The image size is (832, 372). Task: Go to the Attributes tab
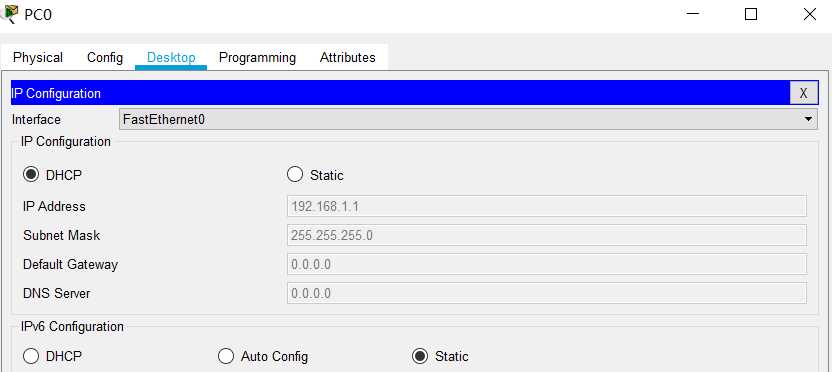pyautogui.click(x=348, y=57)
